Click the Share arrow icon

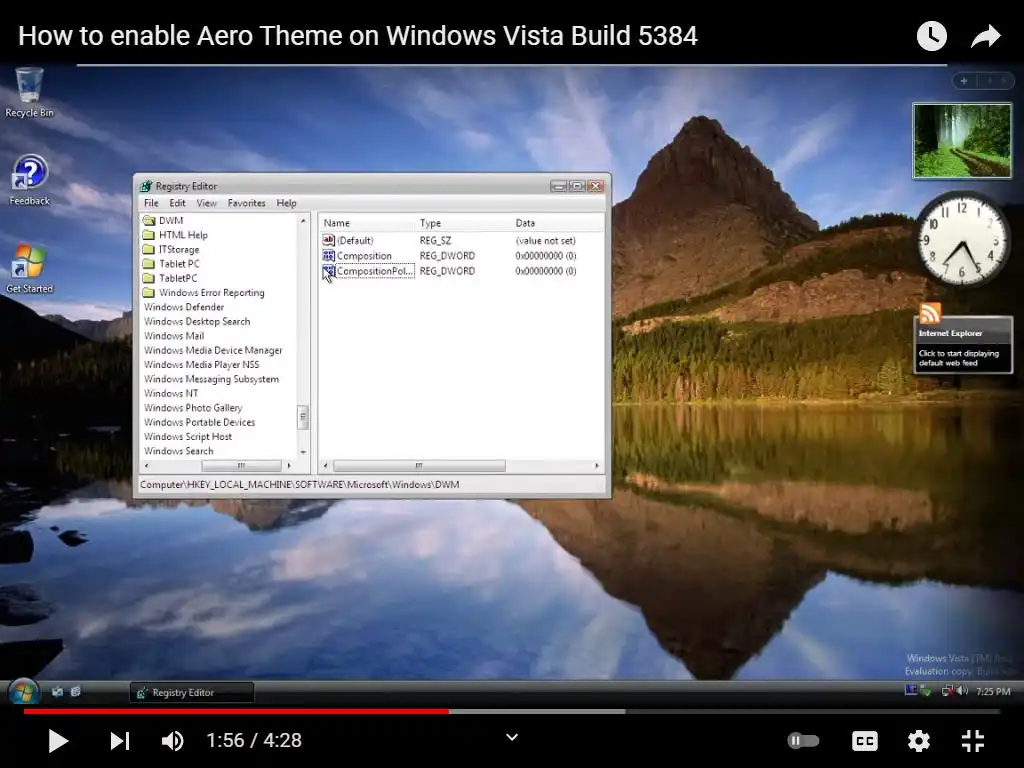tap(985, 36)
